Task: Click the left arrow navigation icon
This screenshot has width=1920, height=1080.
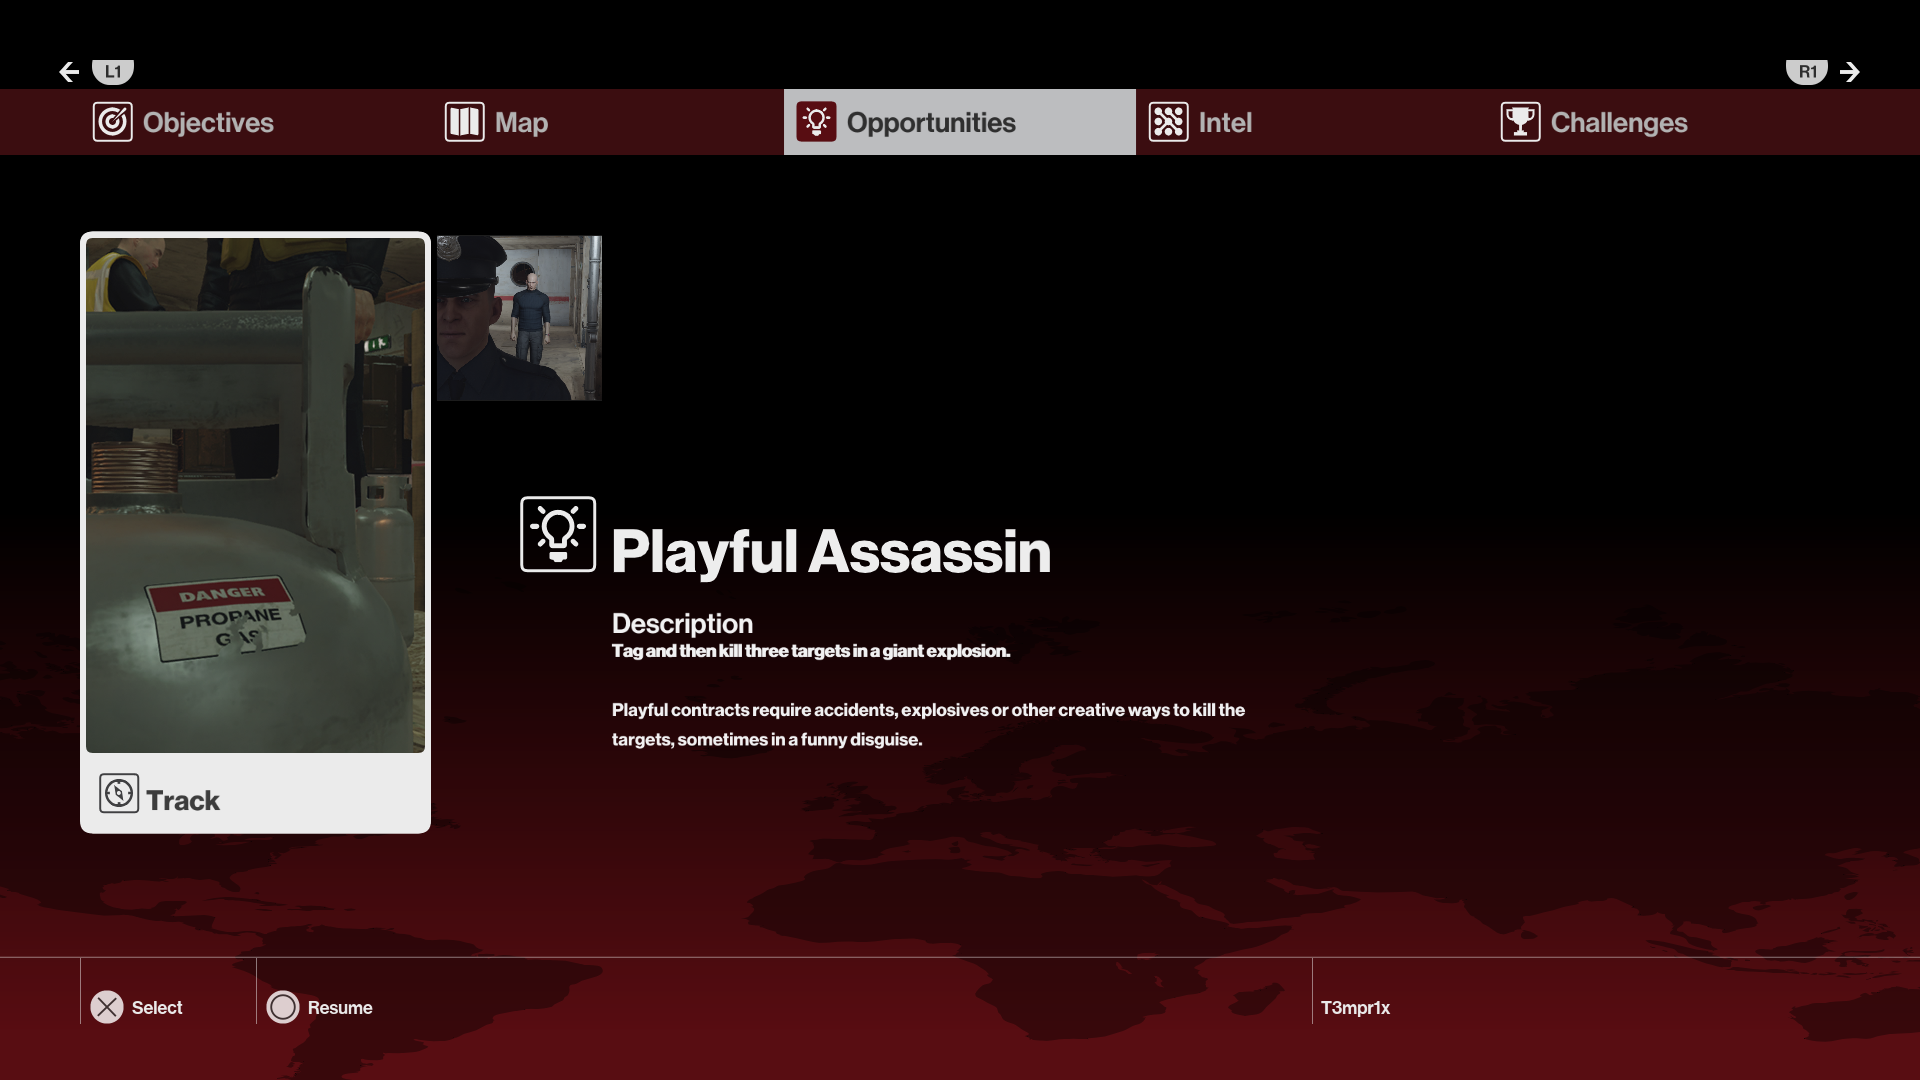Action: pyautogui.click(x=69, y=72)
